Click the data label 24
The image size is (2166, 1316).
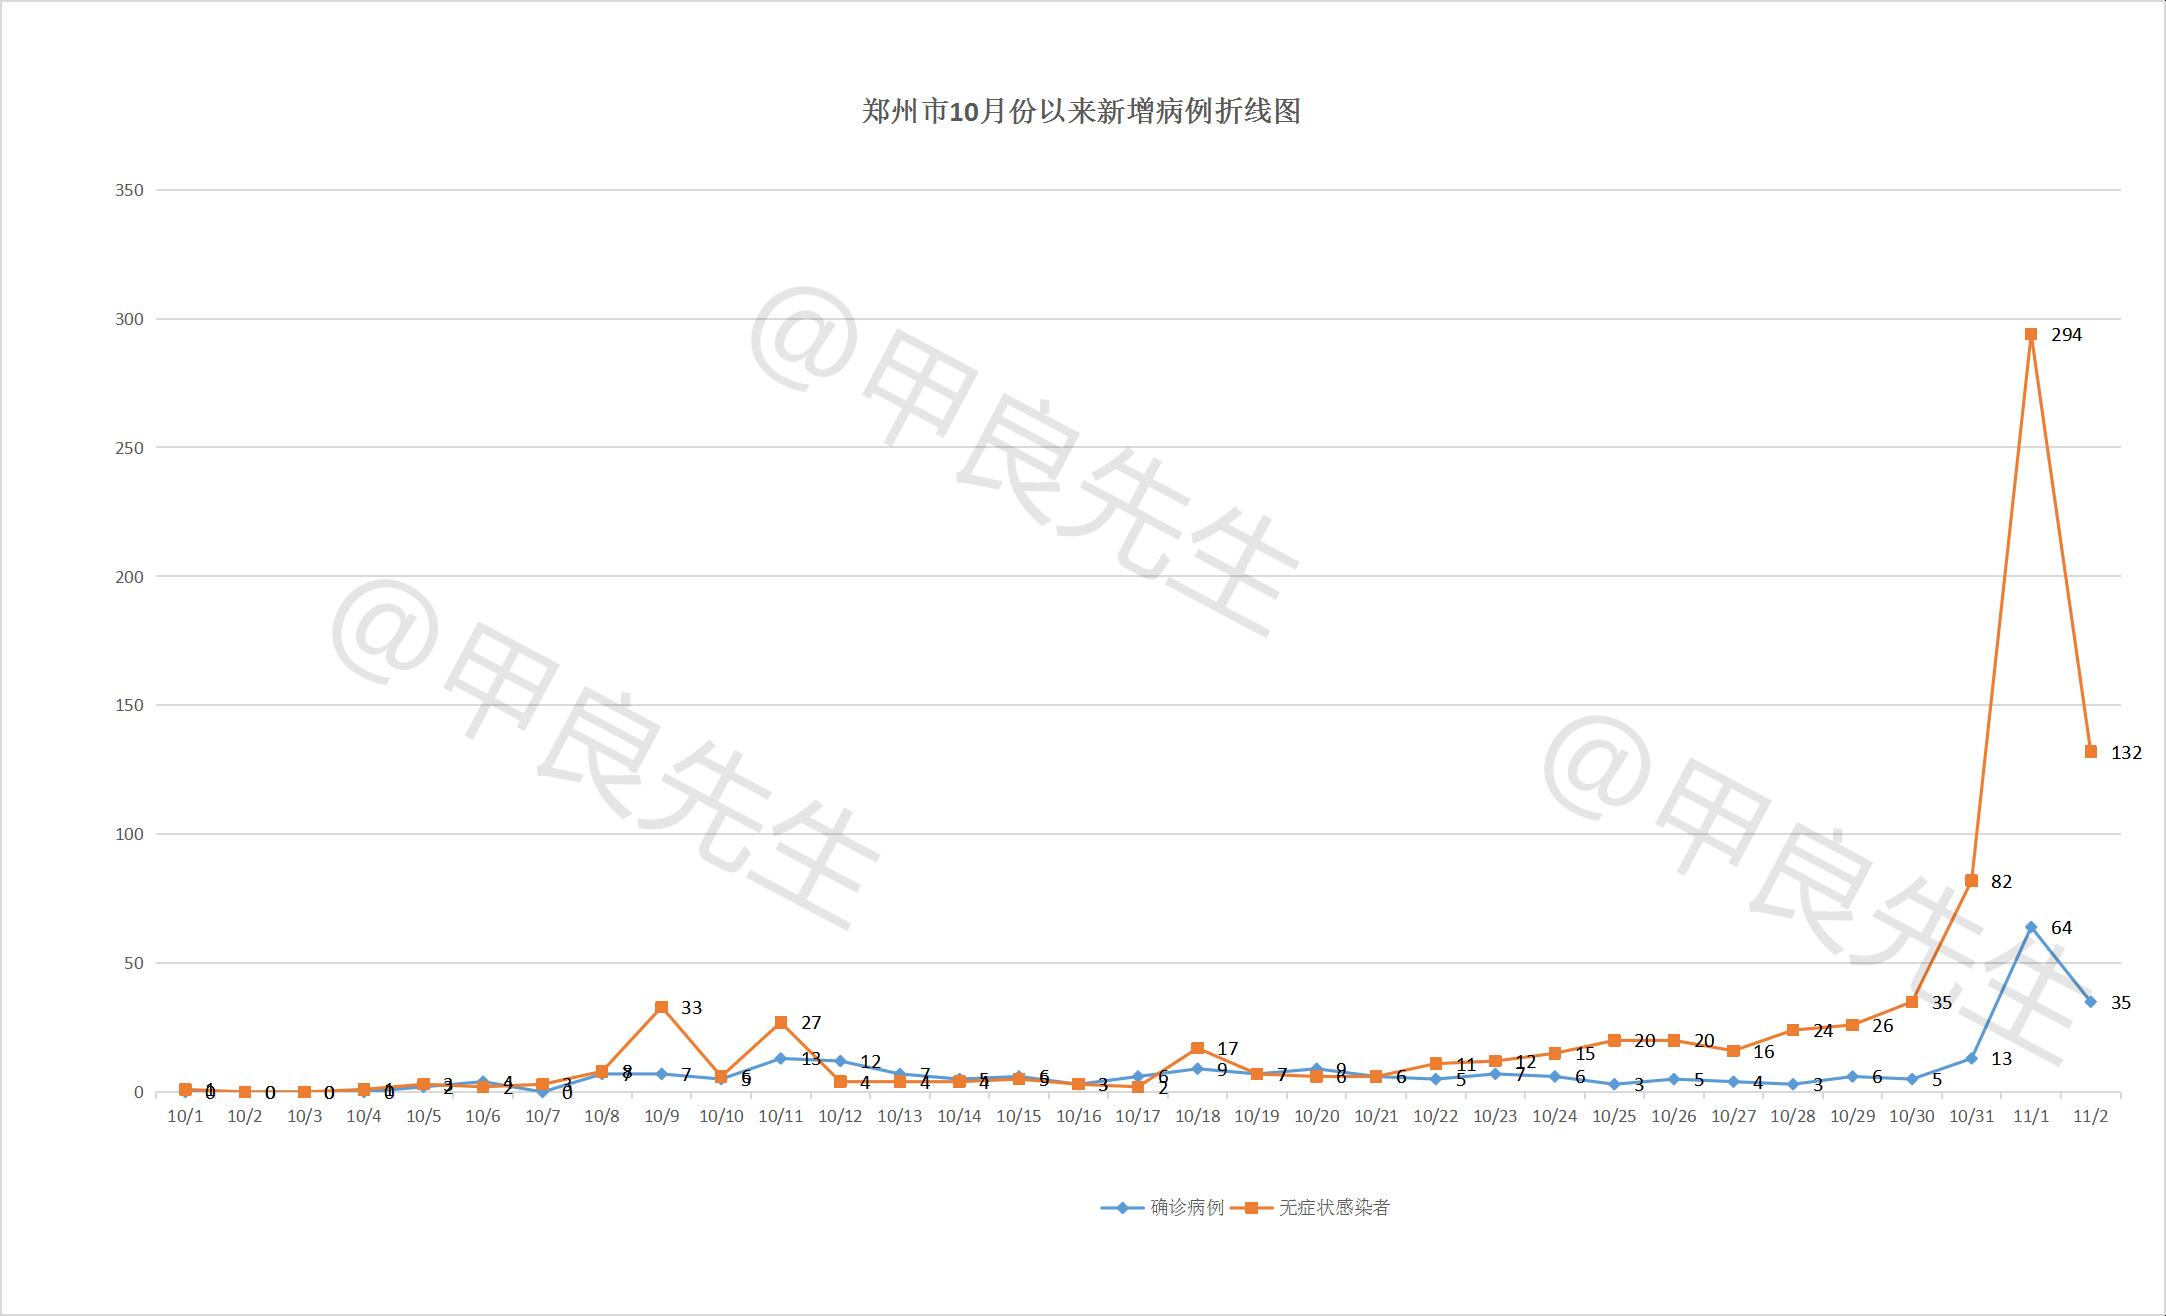click(x=1823, y=1031)
